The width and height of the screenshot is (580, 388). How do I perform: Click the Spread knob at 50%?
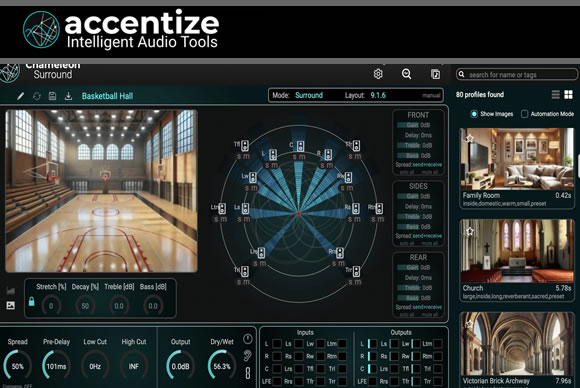(17, 365)
